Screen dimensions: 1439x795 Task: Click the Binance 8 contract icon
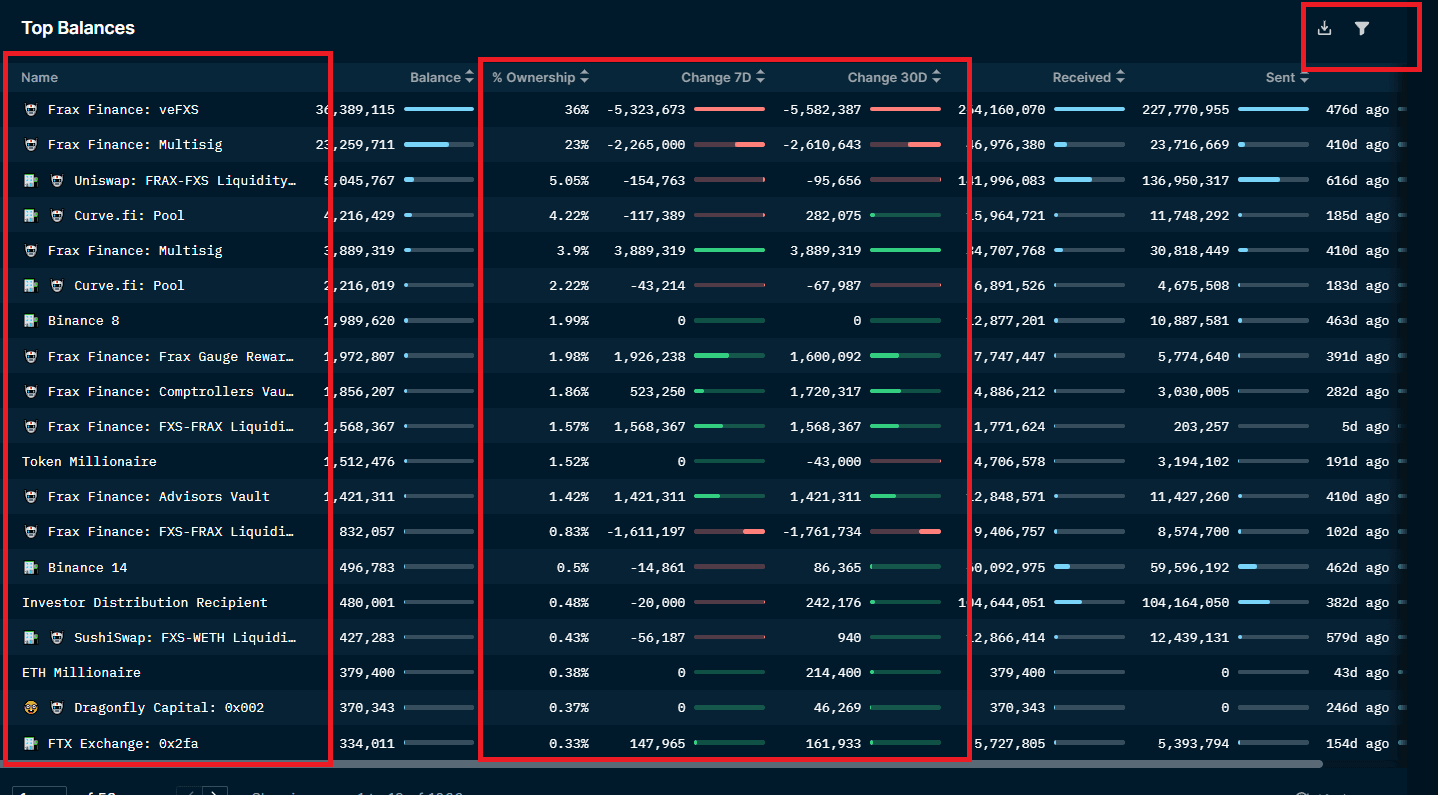[x=30, y=320]
